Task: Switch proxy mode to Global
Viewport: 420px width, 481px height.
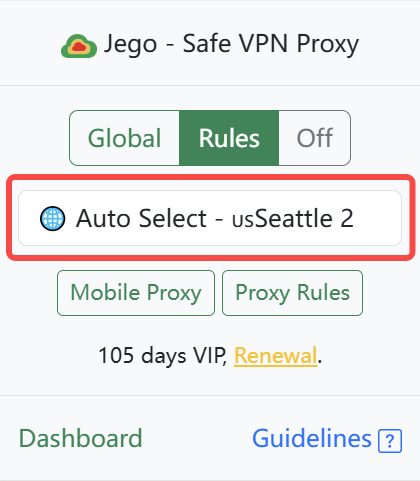Action: [124, 138]
